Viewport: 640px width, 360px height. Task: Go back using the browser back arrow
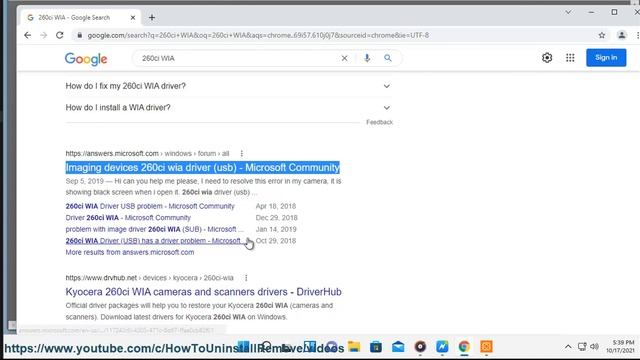pos(27,35)
